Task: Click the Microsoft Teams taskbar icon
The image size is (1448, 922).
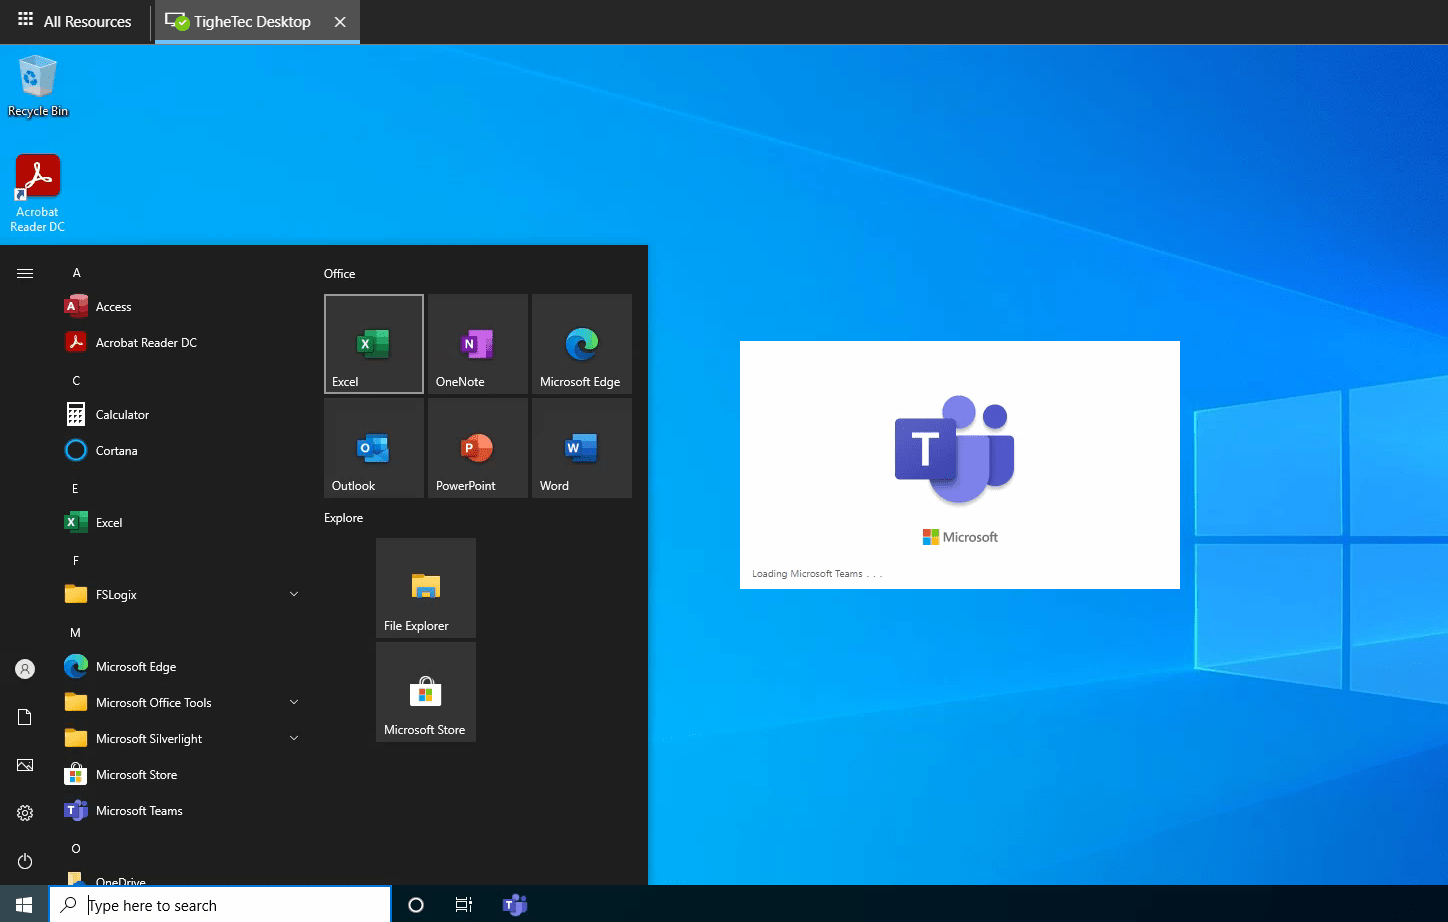Action: pos(515,905)
